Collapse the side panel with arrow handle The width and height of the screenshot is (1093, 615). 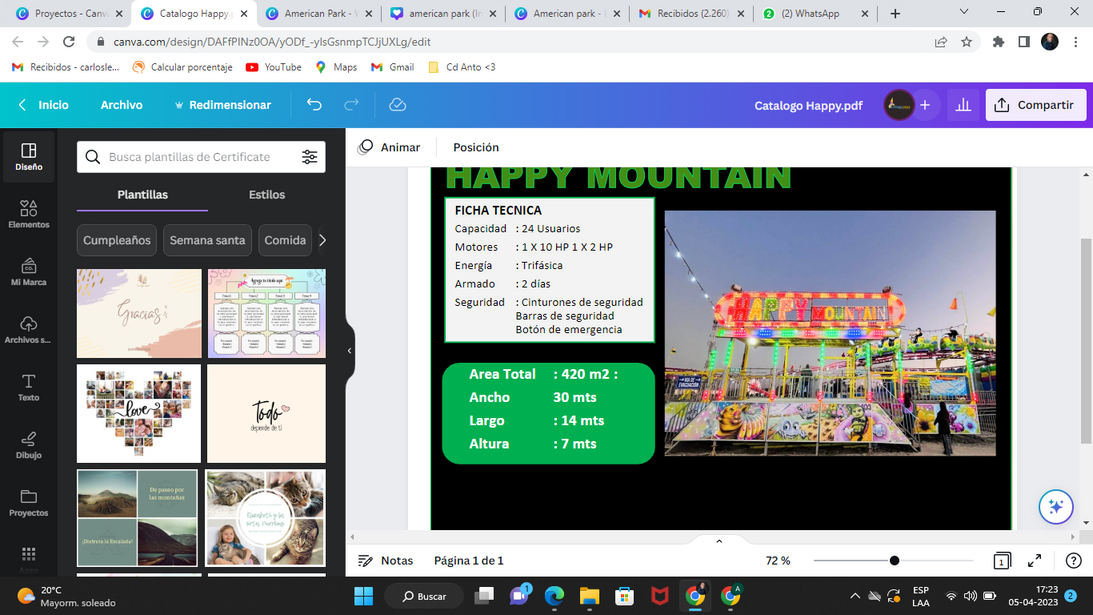[349, 351]
